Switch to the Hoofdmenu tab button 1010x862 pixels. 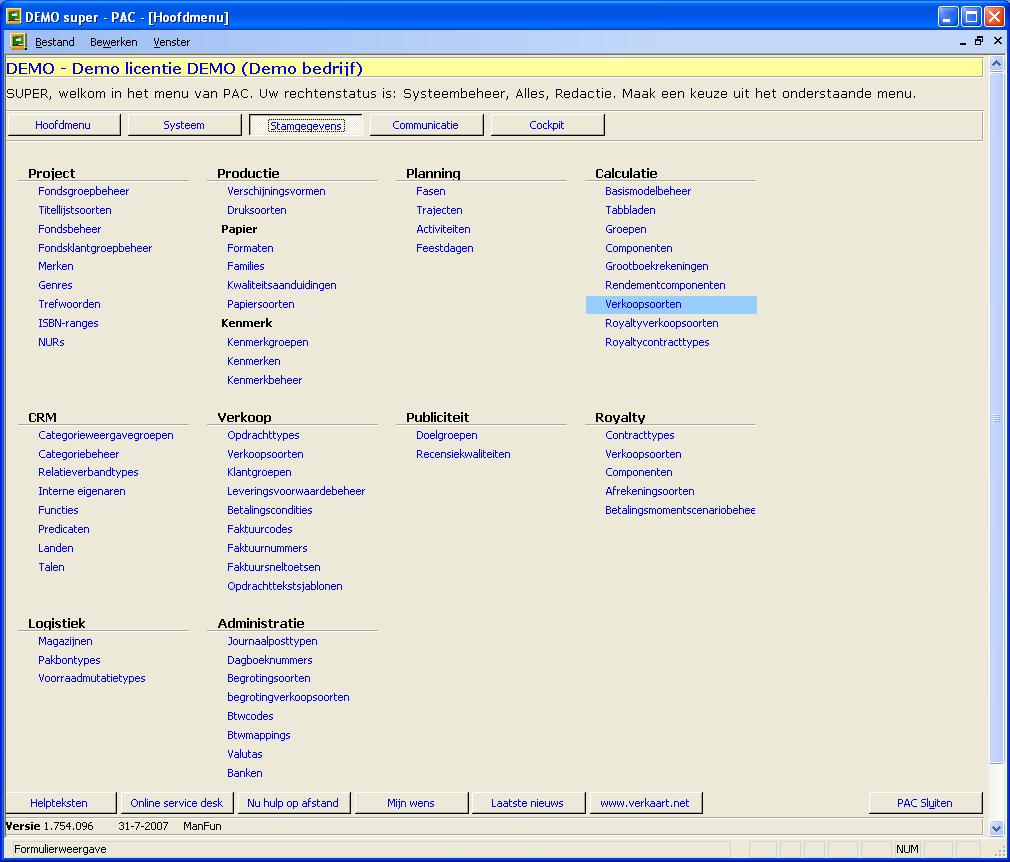[63, 125]
